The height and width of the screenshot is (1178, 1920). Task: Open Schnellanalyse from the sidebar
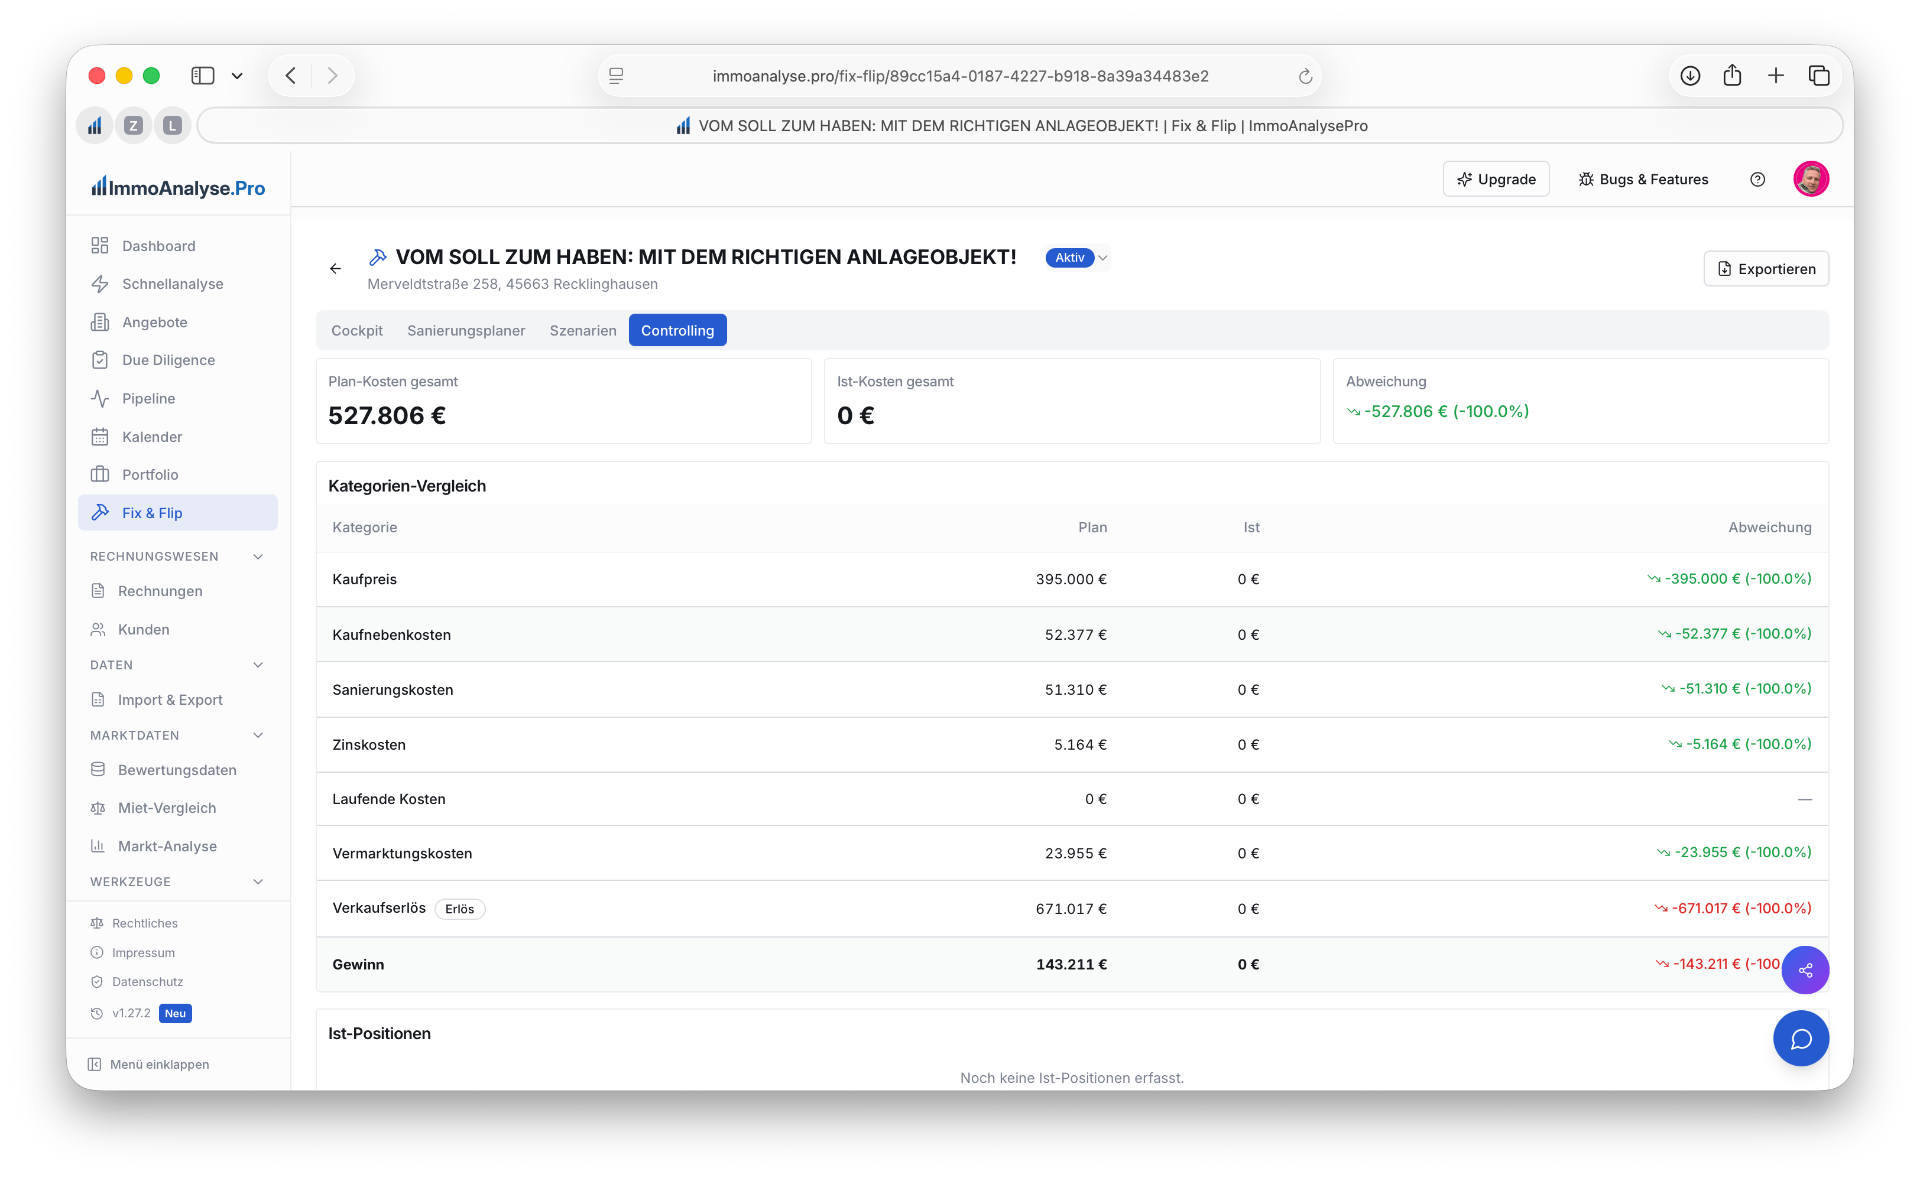coord(177,284)
